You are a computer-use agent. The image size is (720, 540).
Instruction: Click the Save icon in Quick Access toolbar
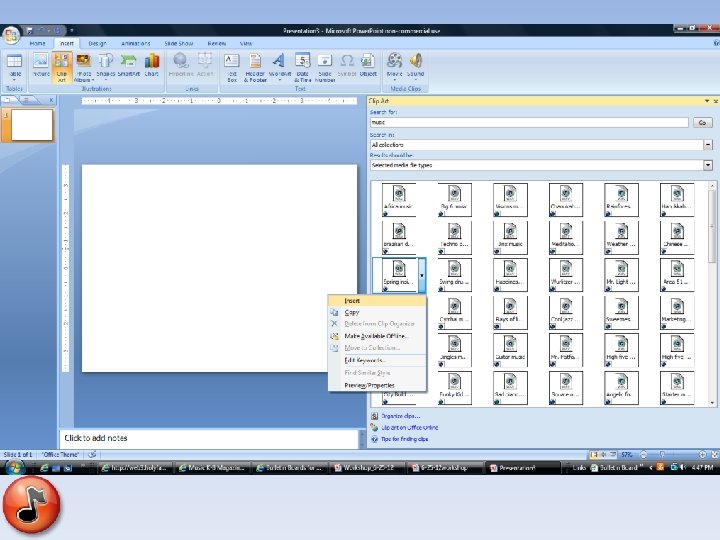(30, 31)
